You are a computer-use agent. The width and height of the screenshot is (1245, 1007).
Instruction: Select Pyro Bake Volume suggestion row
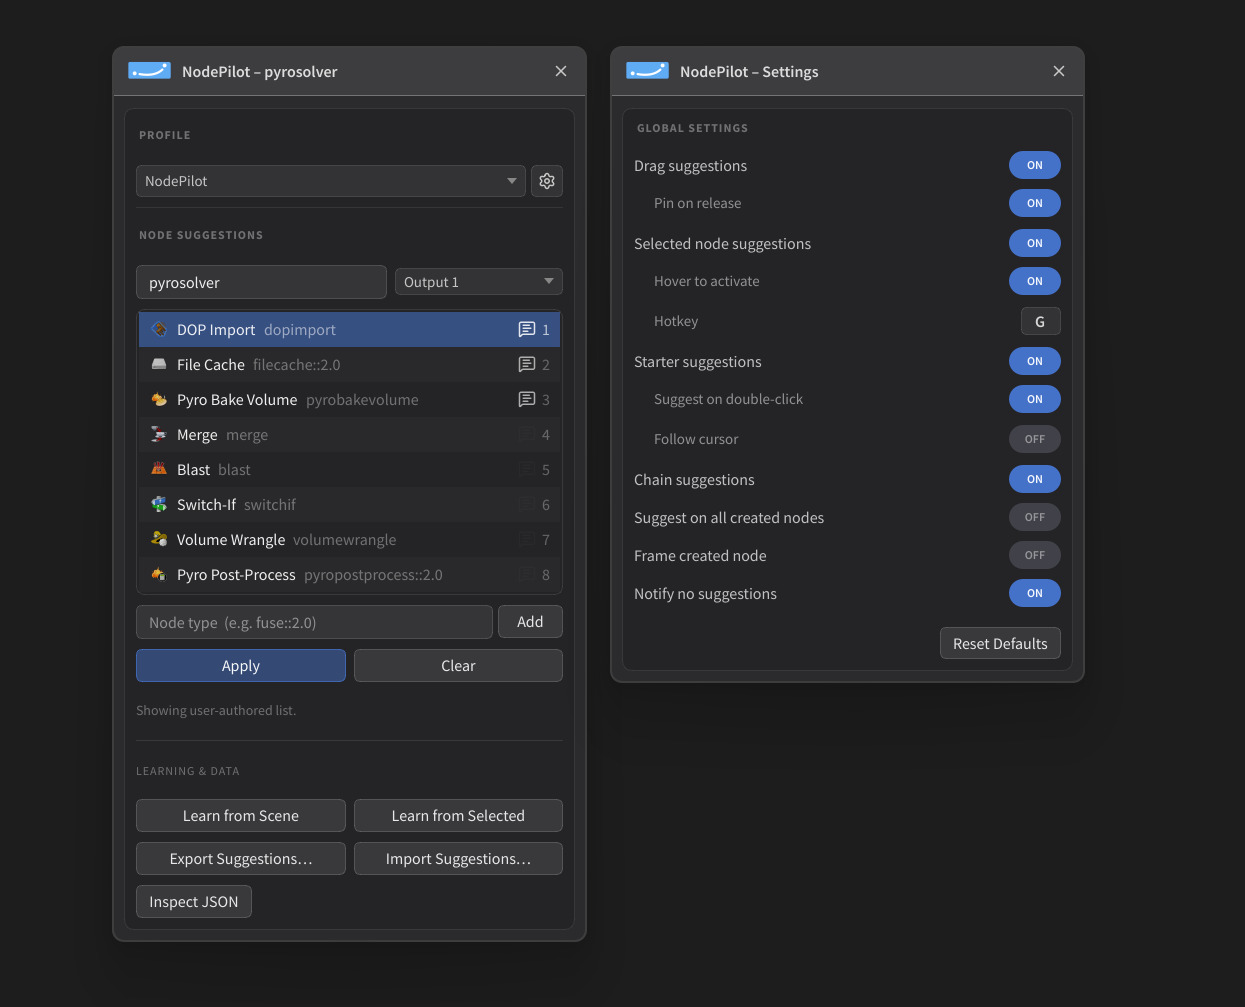(349, 399)
